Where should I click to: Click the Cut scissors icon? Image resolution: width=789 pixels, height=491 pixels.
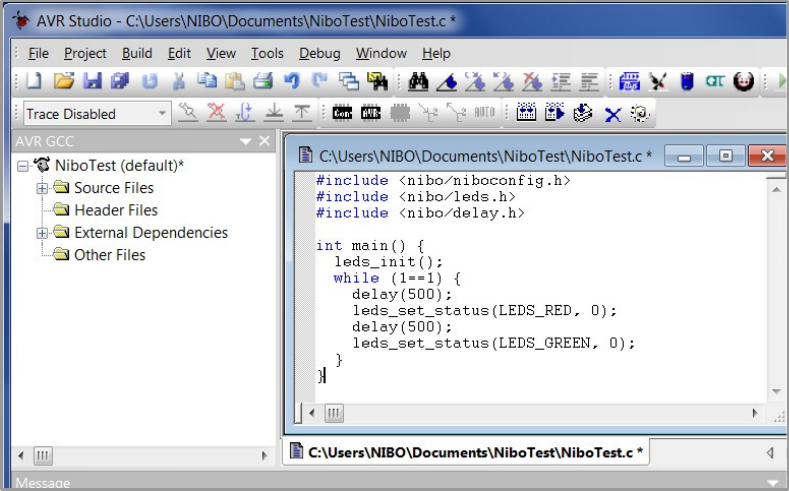[x=179, y=82]
